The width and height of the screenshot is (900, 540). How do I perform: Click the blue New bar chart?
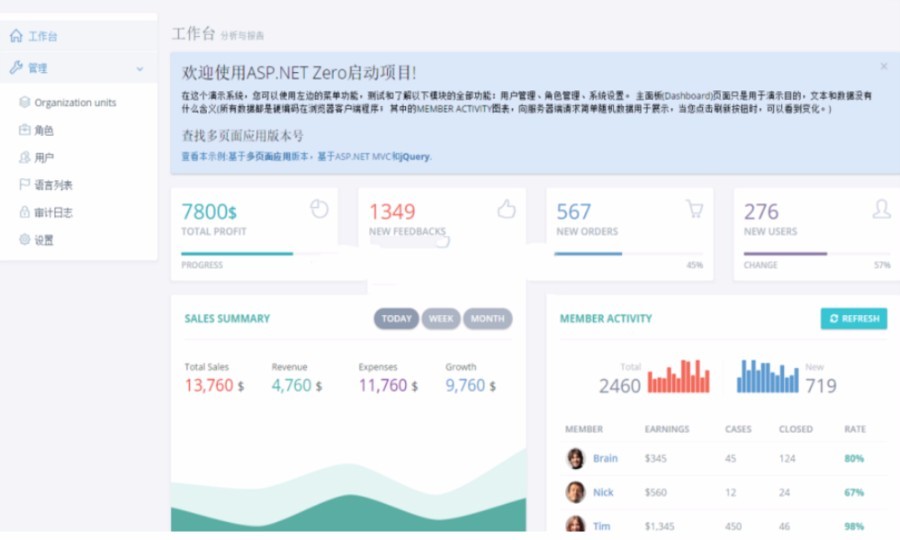click(x=767, y=376)
